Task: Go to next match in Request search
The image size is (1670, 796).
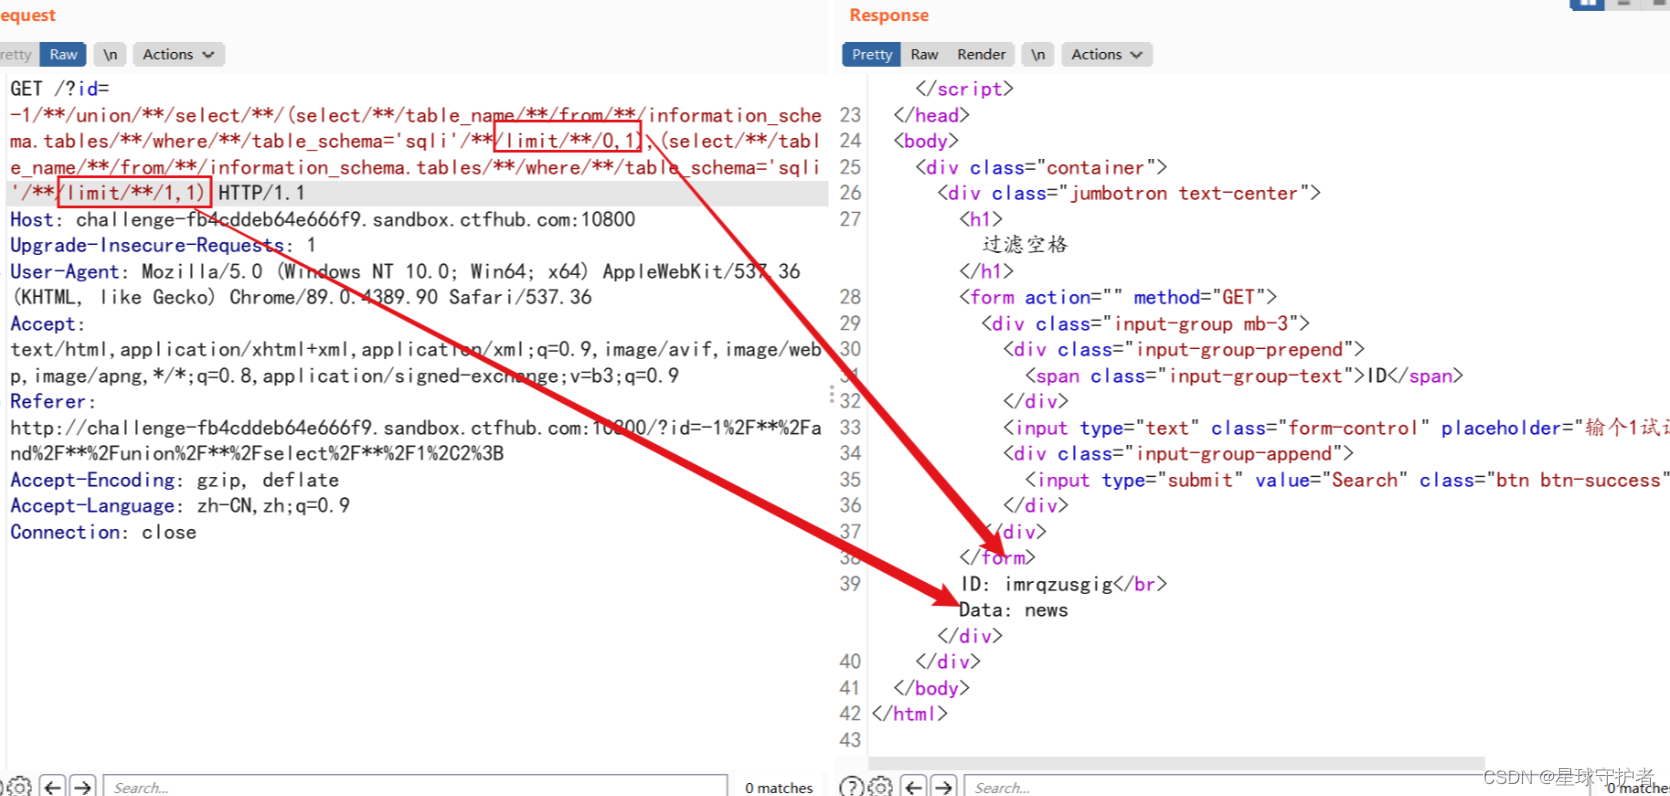Action: tap(83, 787)
